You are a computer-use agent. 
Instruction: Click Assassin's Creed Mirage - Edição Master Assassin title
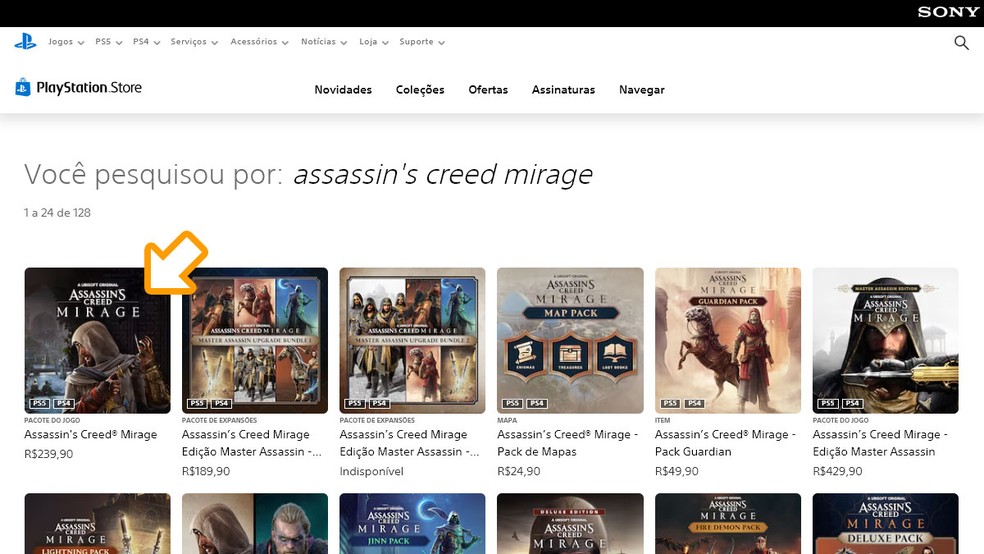tap(880, 443)
